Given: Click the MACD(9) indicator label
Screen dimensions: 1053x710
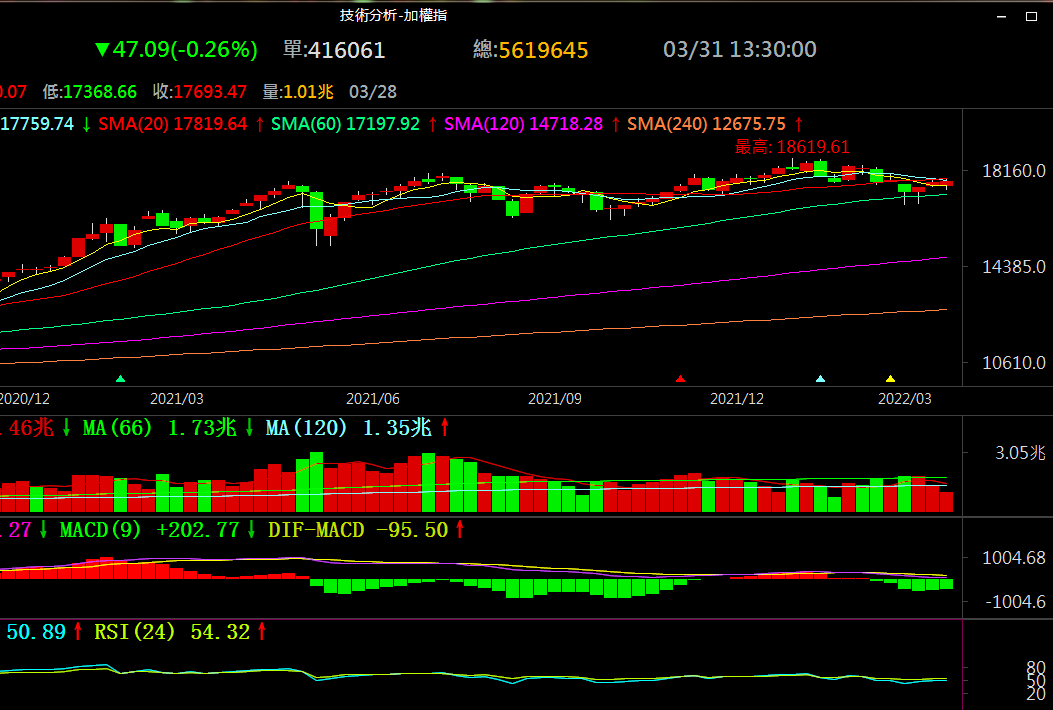Looking at the screenshot, I should click(100, 530).
